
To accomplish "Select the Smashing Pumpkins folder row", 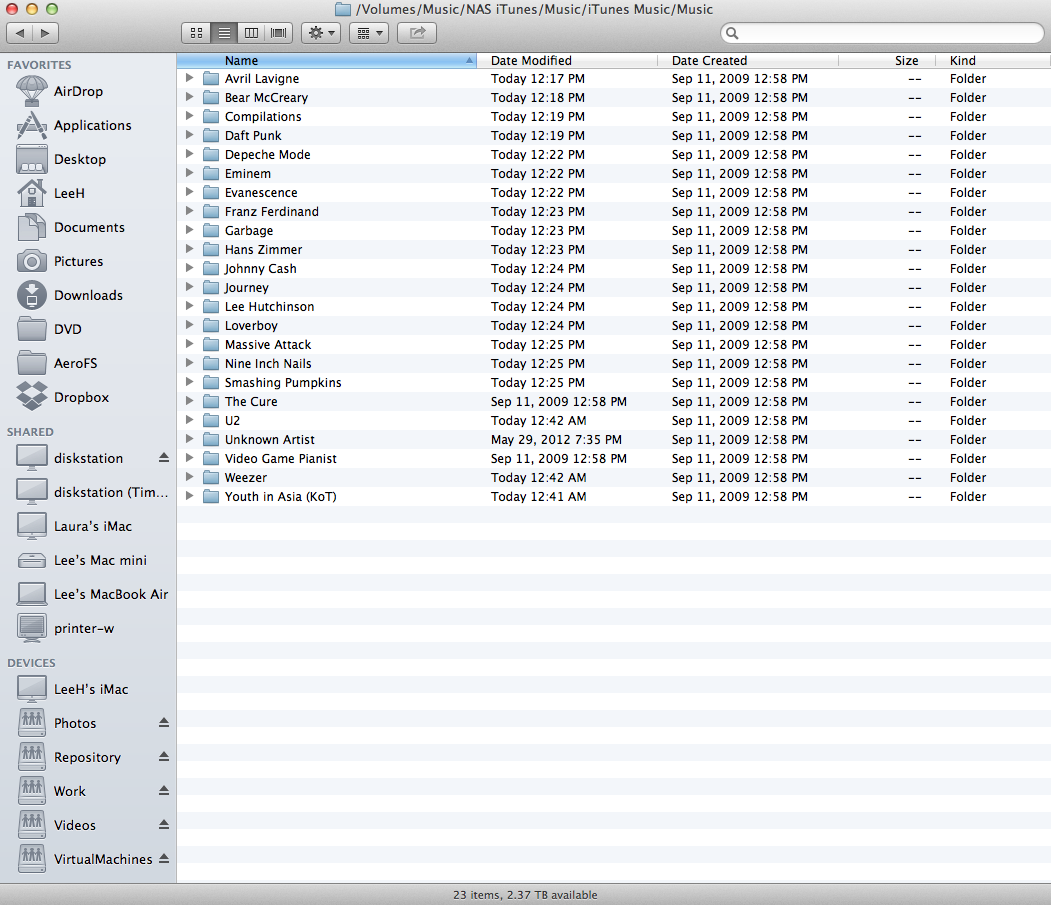I will (613, 382).
